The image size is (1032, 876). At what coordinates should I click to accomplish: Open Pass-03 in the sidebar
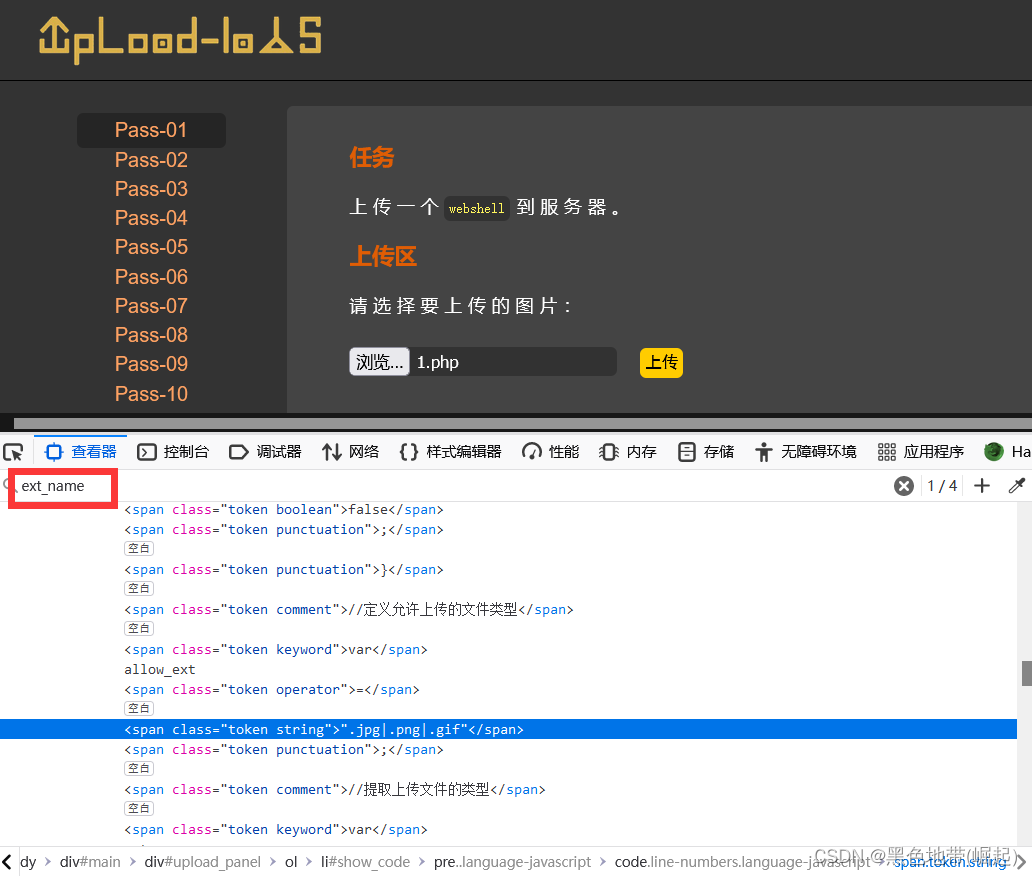[x=151, y=189]
